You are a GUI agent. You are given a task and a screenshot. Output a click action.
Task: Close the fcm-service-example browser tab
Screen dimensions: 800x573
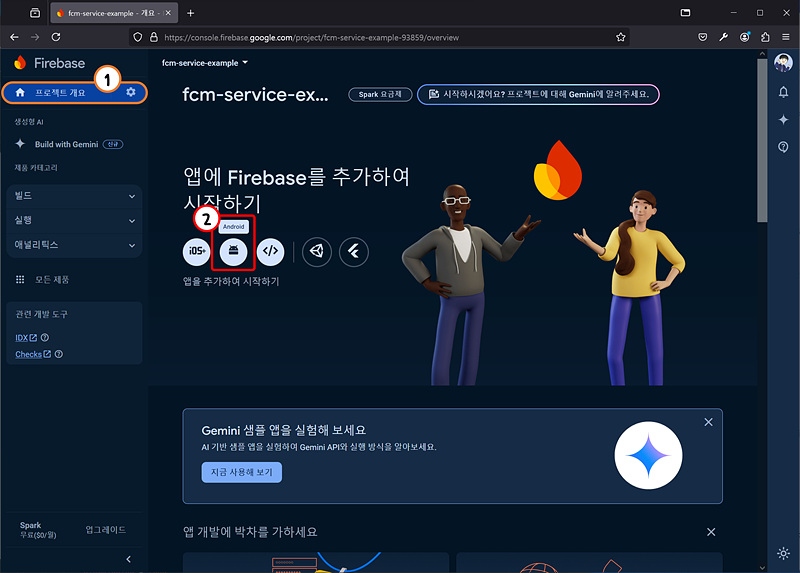click(168, 13)
